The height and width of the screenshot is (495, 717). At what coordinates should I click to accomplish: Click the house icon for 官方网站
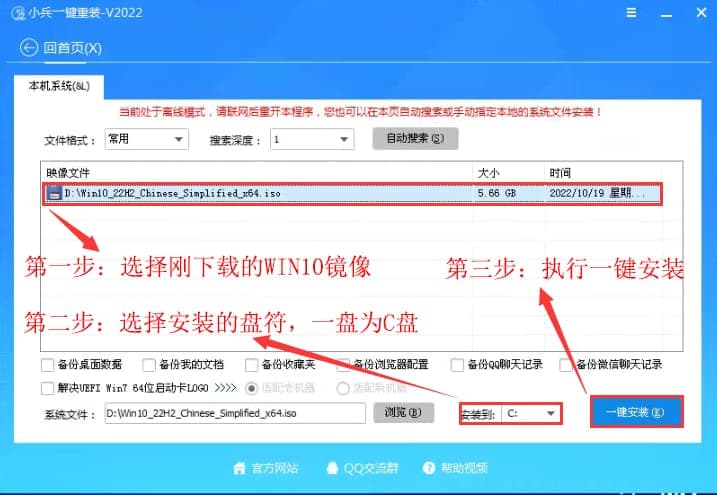239,468
